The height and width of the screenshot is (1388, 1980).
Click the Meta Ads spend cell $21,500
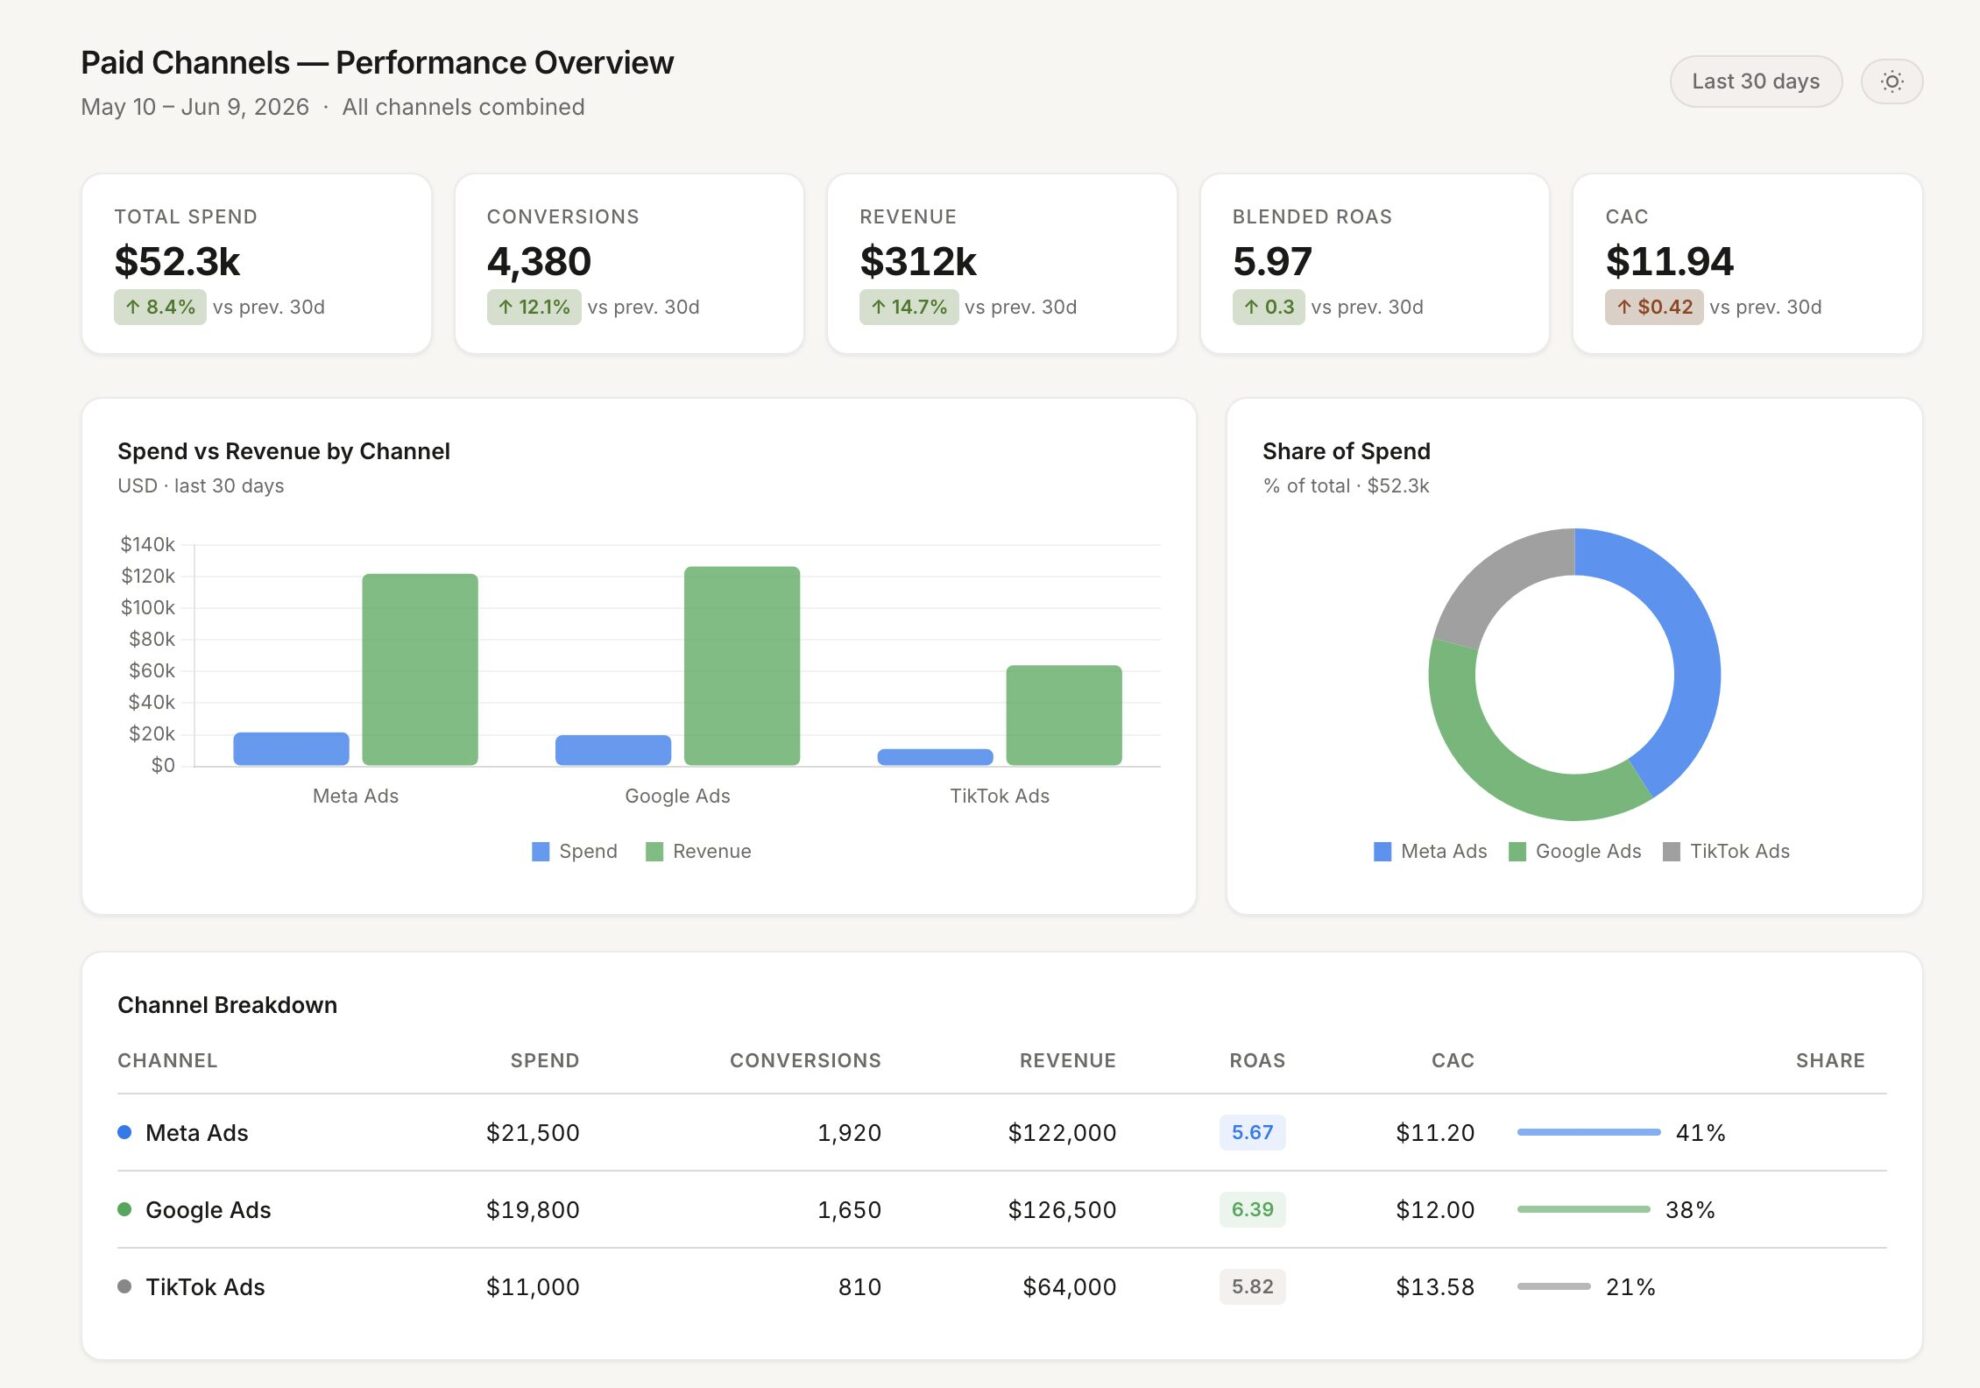pos(533,1132)
